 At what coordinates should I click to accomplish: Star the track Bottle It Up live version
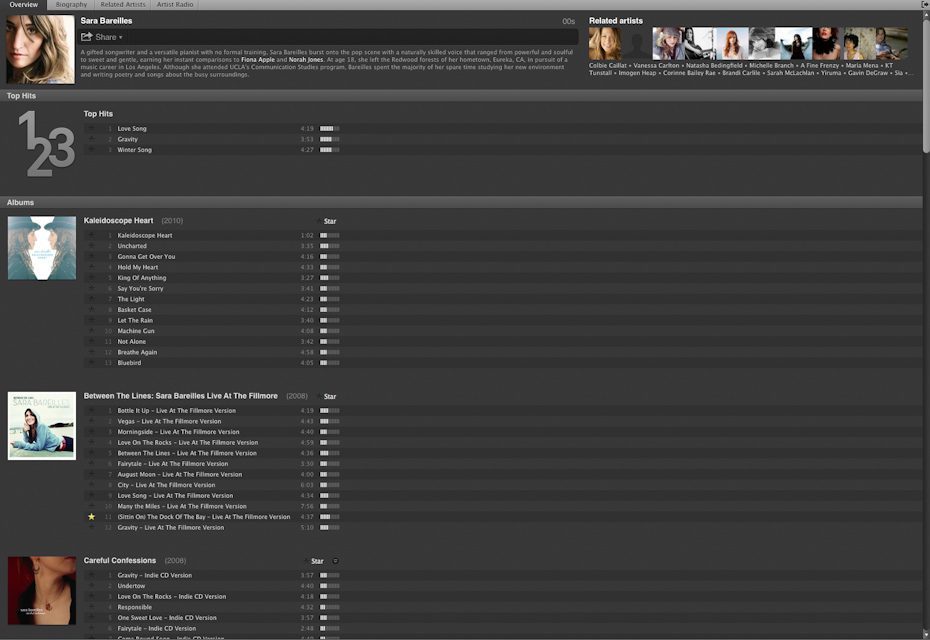[91, 410]
